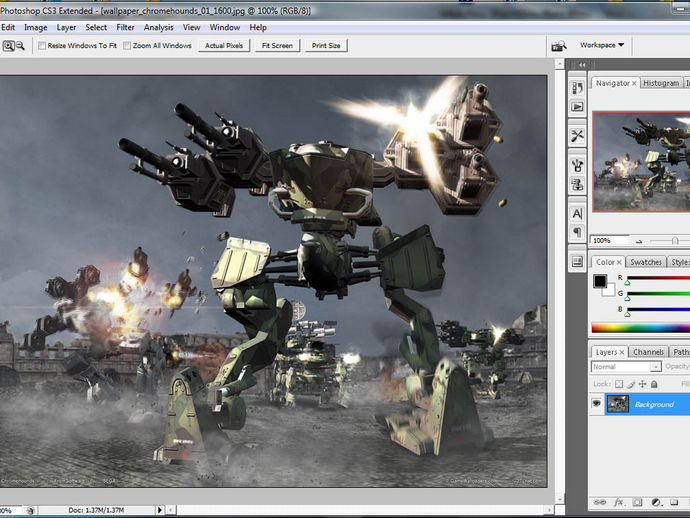Open the Help menu
The height and width of the screenshot is (518, 690).
coord(258,27)
